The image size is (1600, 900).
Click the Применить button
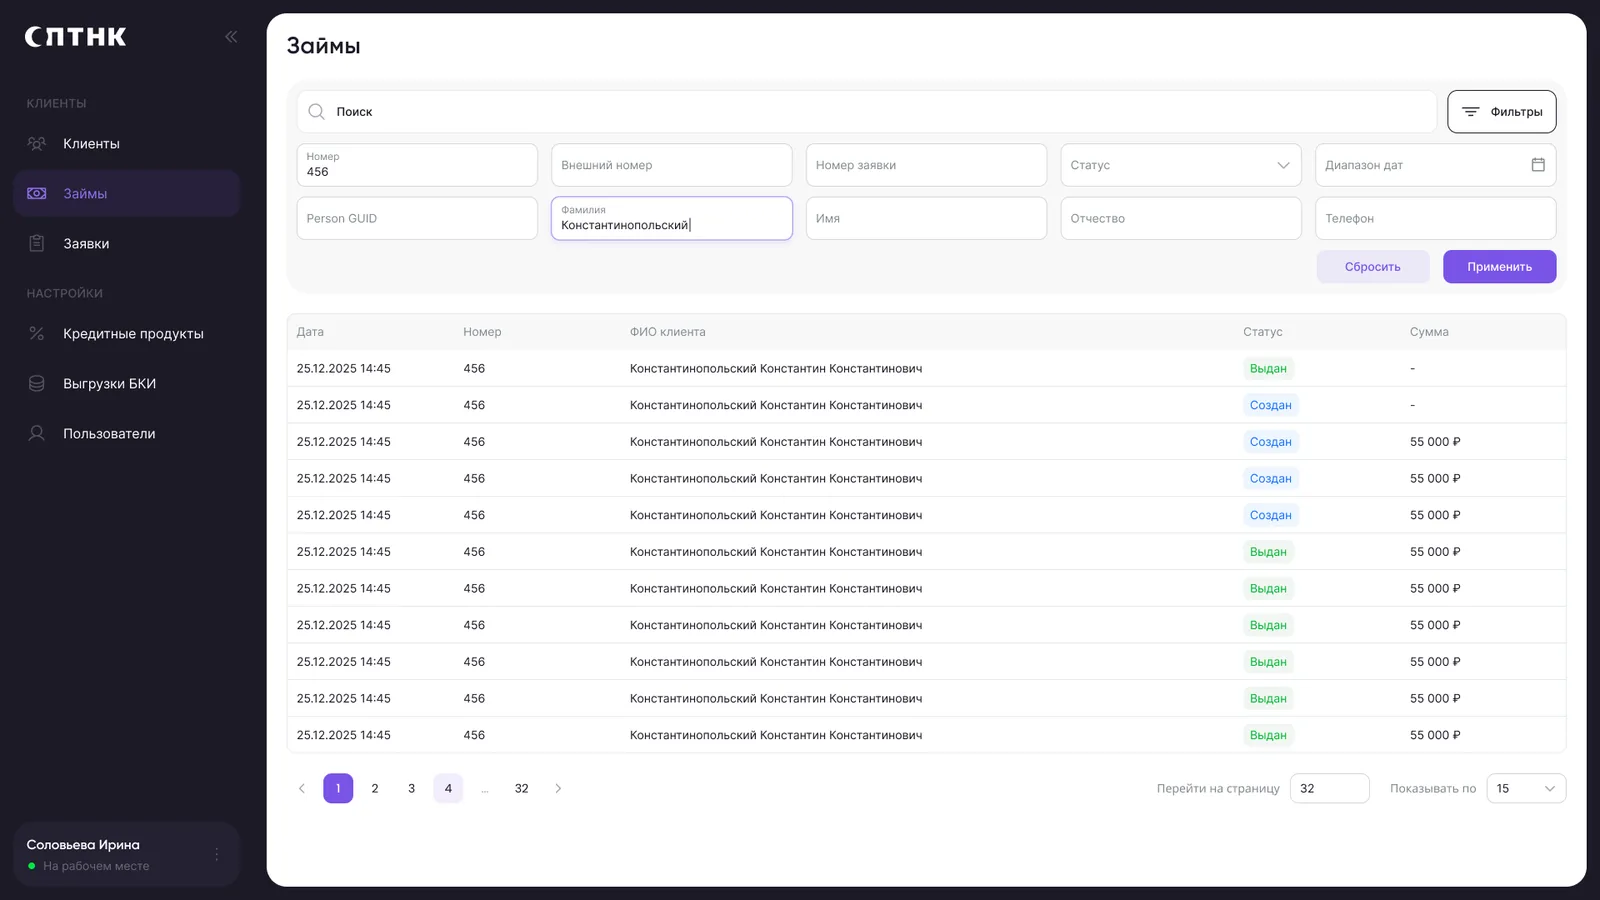pos(1499,267)
